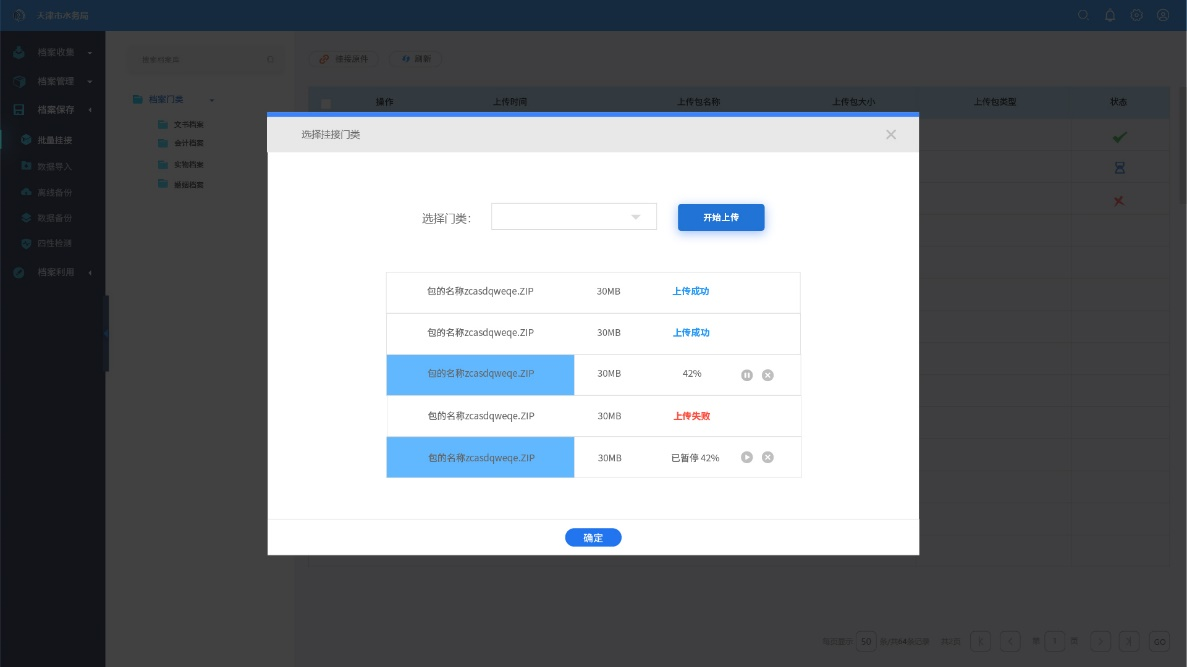Screen dimensions: 1187x667
Task: Click the header search magnifier icon
Action: (1083, 15)
